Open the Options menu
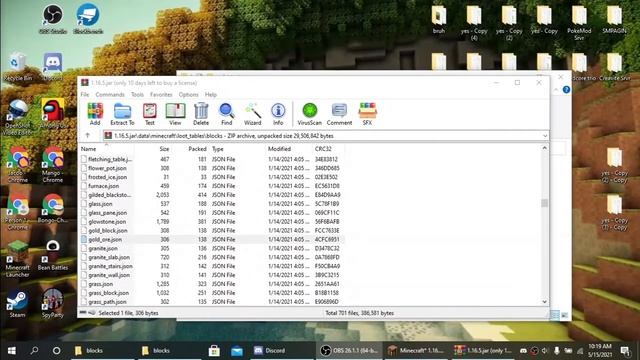Viewport: 640px width, 360px height. point(188,94)
